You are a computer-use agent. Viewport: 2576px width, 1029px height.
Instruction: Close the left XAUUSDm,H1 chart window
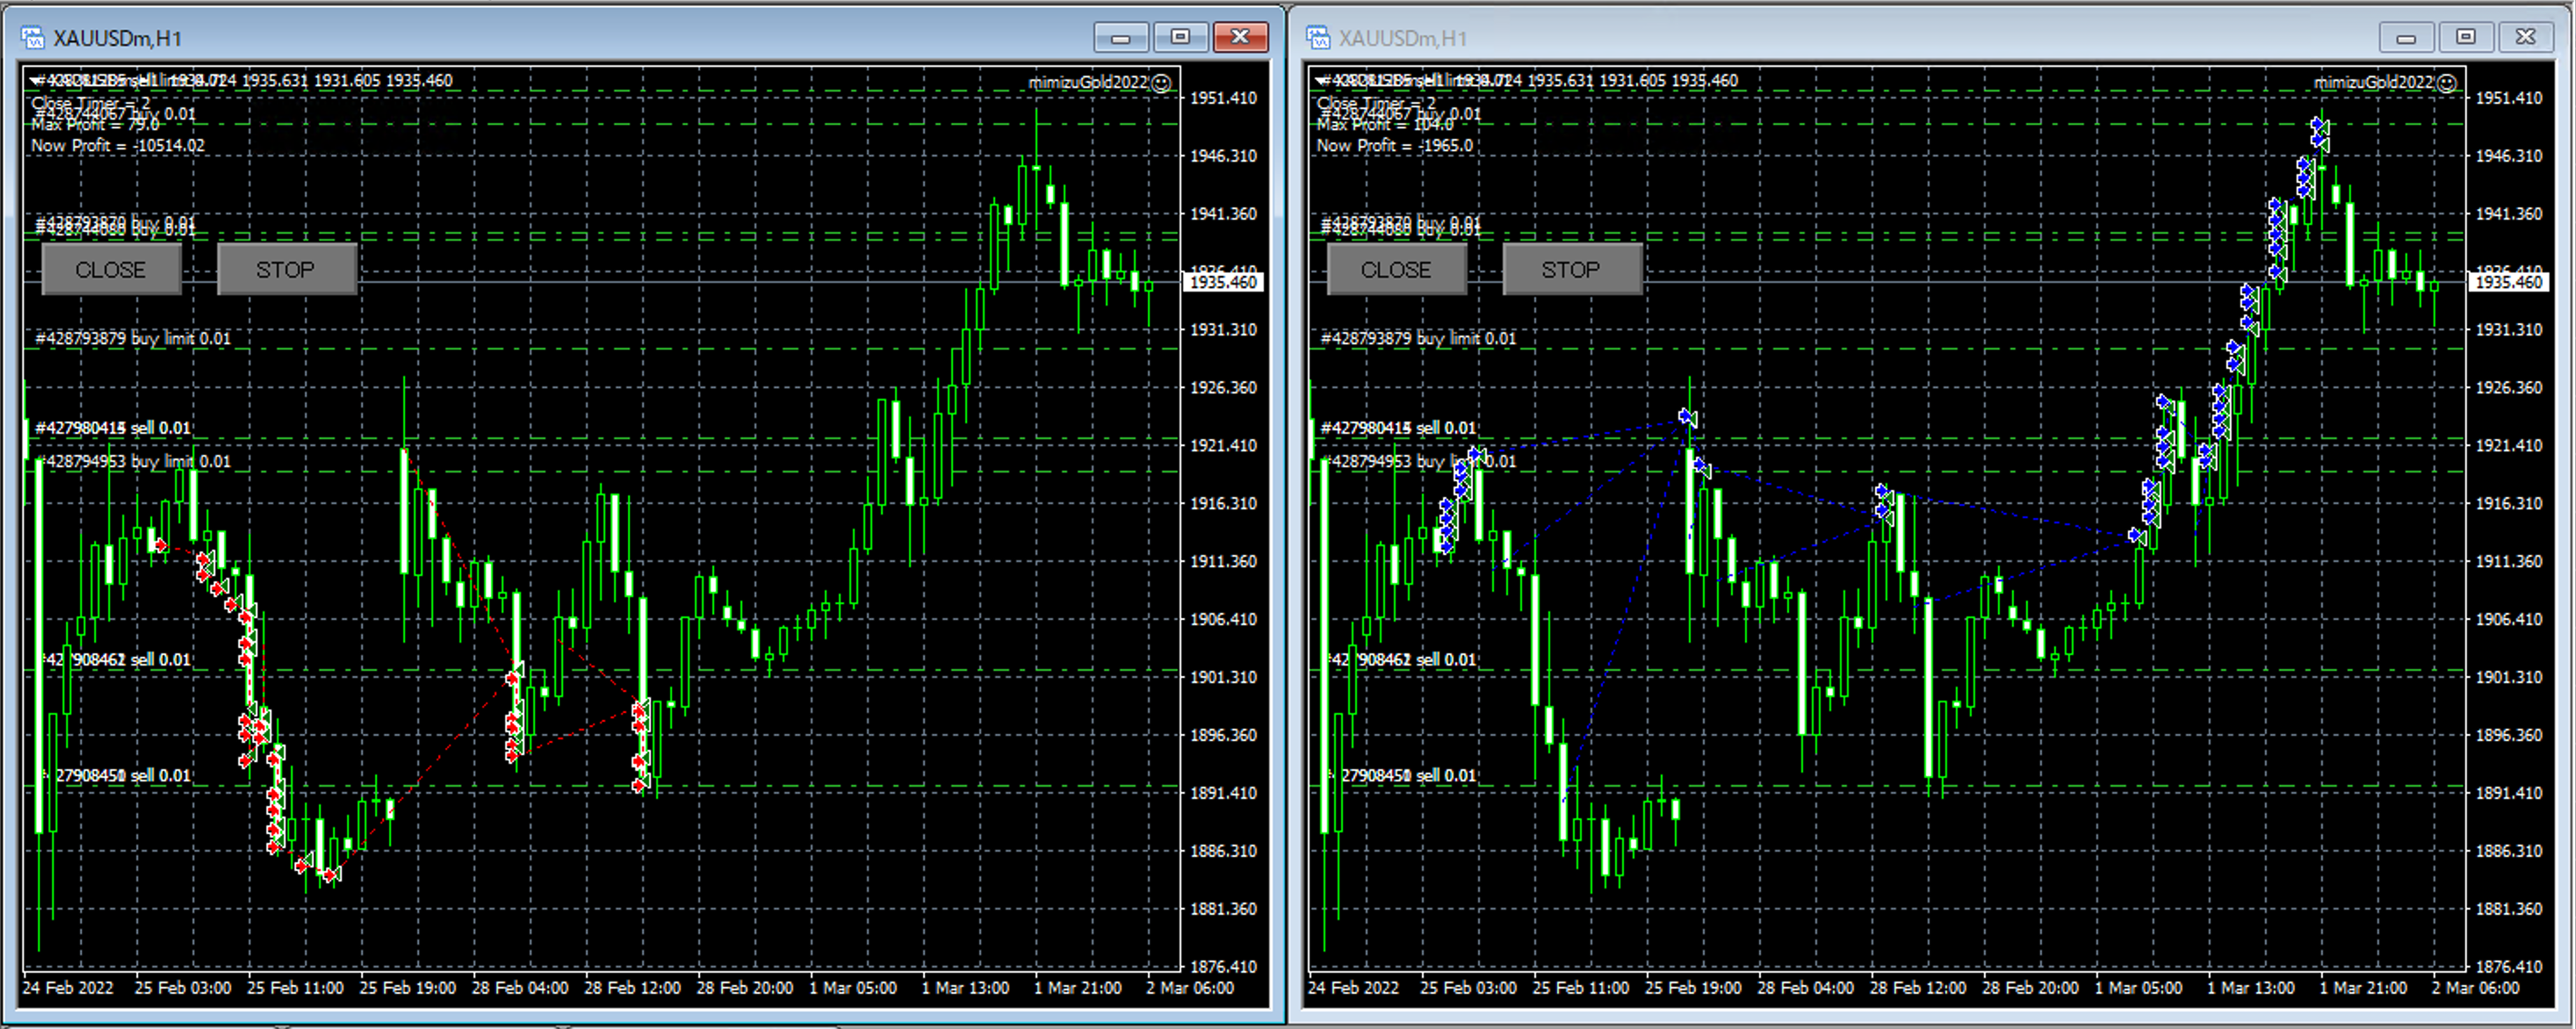click(x=1240, y=37)
